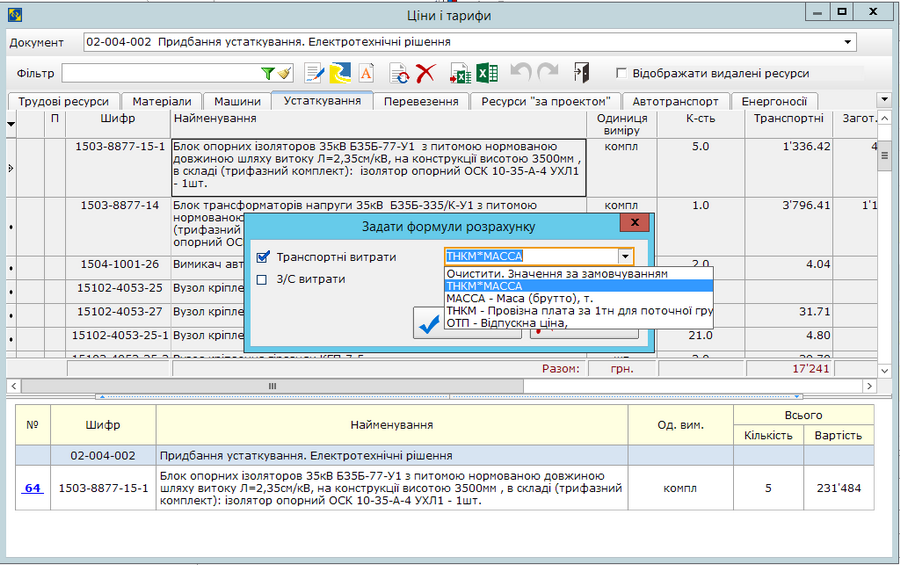900x565 pixels.
Task: Enable the З/С витрати checkbox
Action: coord(263,279)
